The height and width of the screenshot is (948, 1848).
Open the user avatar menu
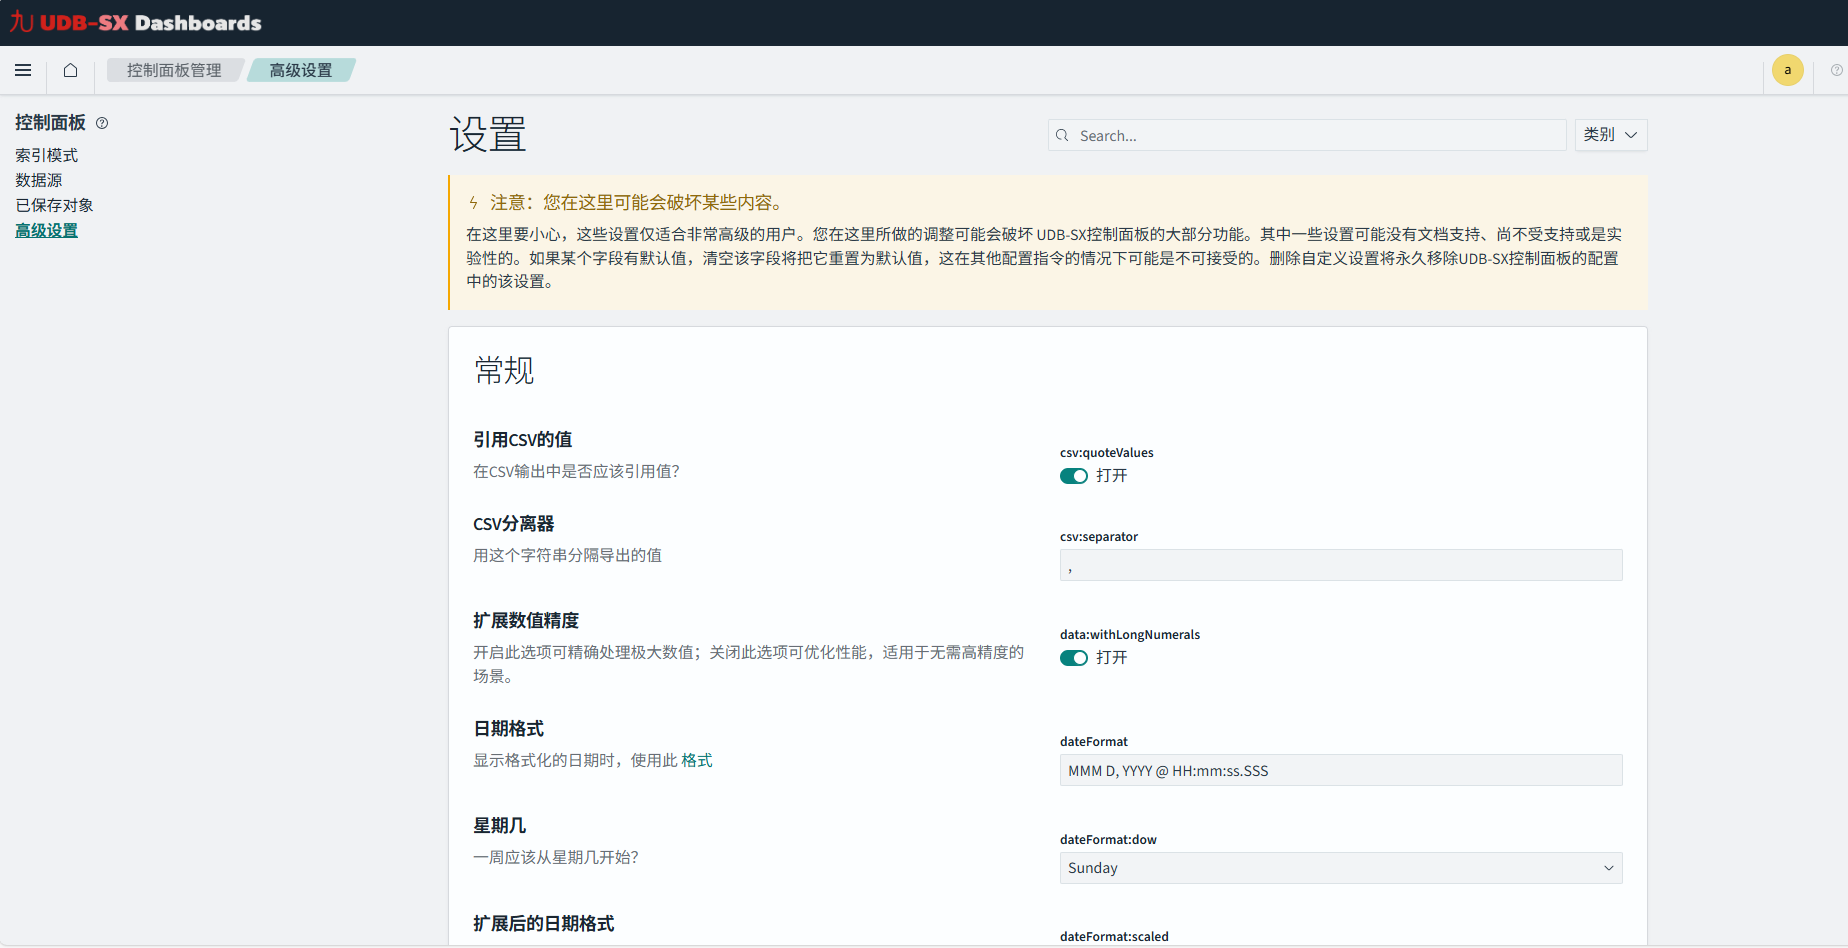(1787, 70)
